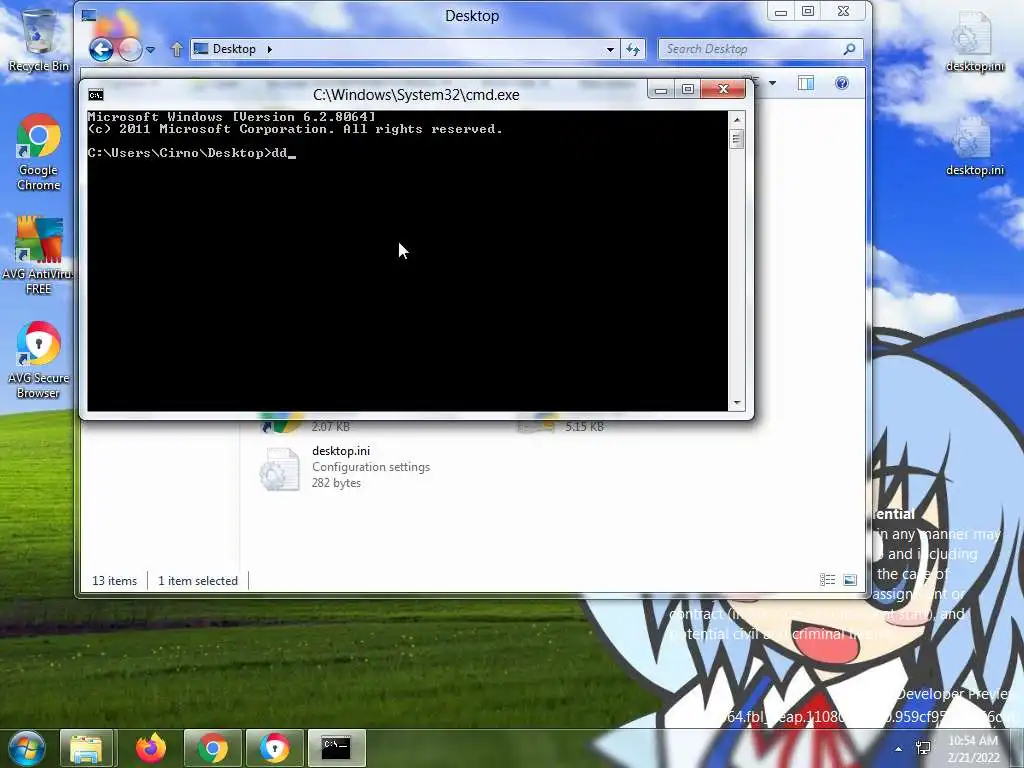This screenshot has width=1024, height=768.
Task: Go up one folder level in Explorer
Action: [176, 50]
